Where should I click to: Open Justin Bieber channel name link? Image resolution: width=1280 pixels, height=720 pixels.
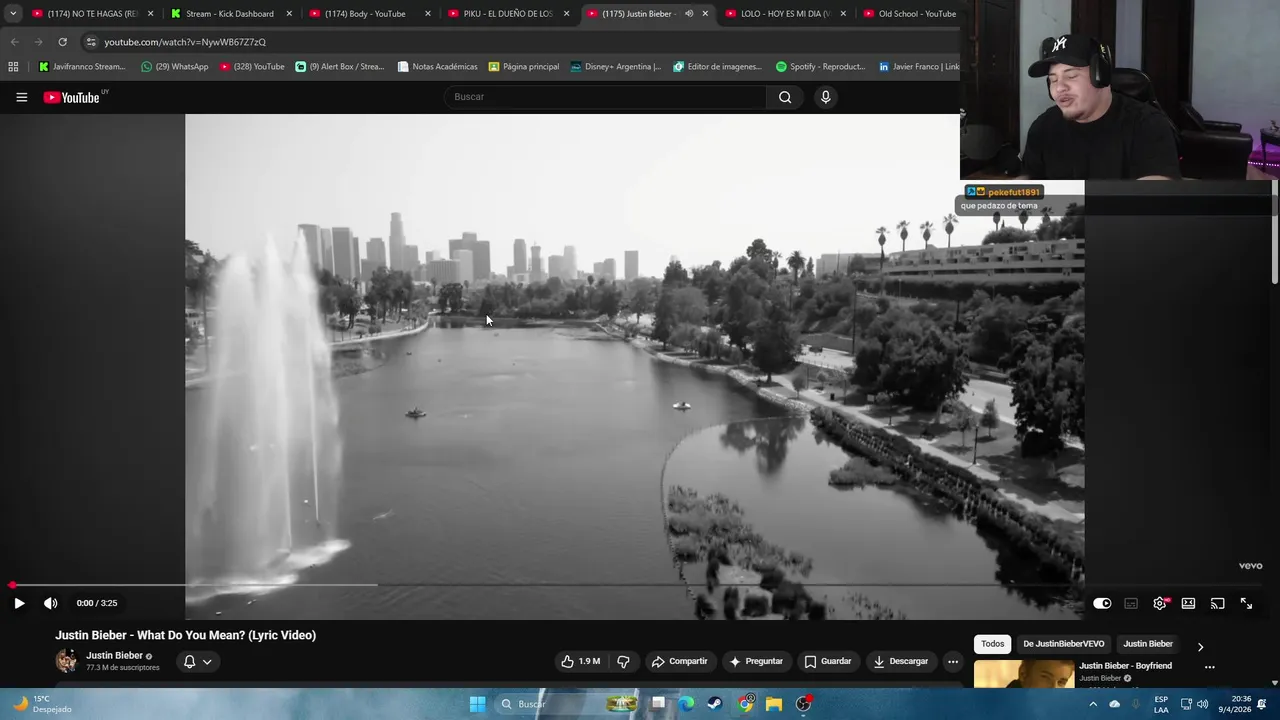pyautogui.click(x=114, y=656)
